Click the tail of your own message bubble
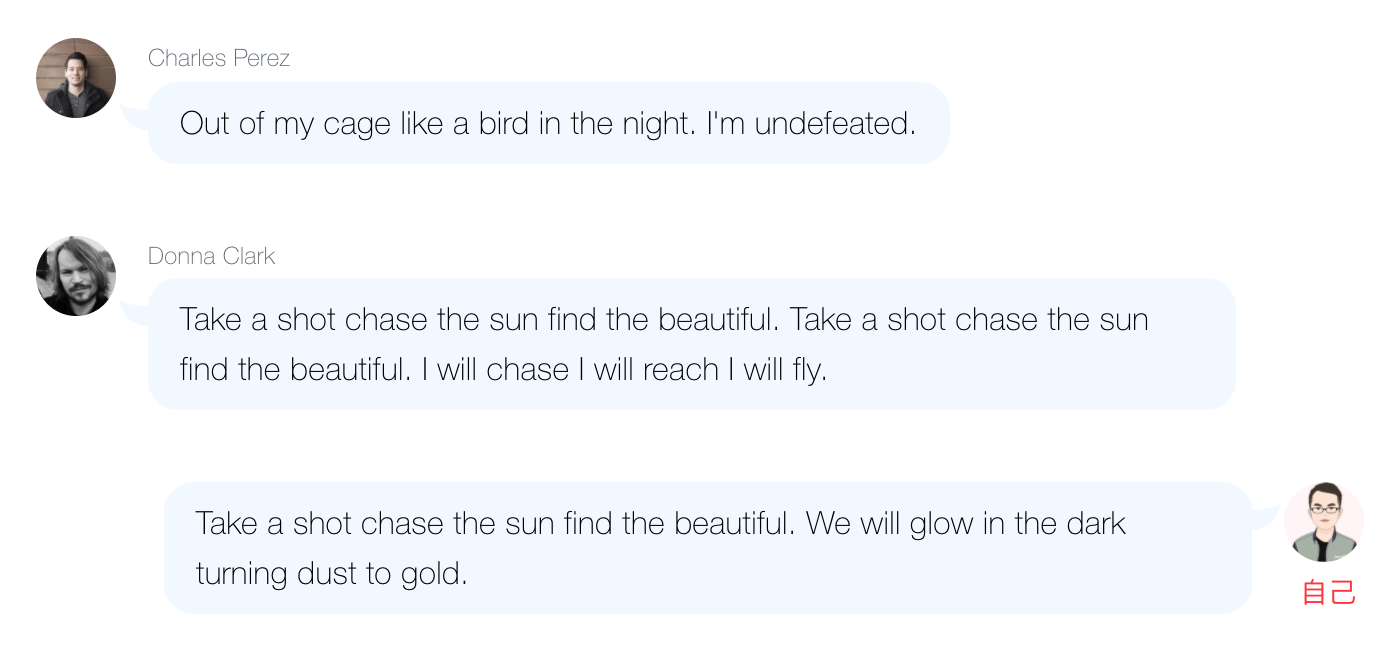 pyautogui.click(x=1265, y=517)
